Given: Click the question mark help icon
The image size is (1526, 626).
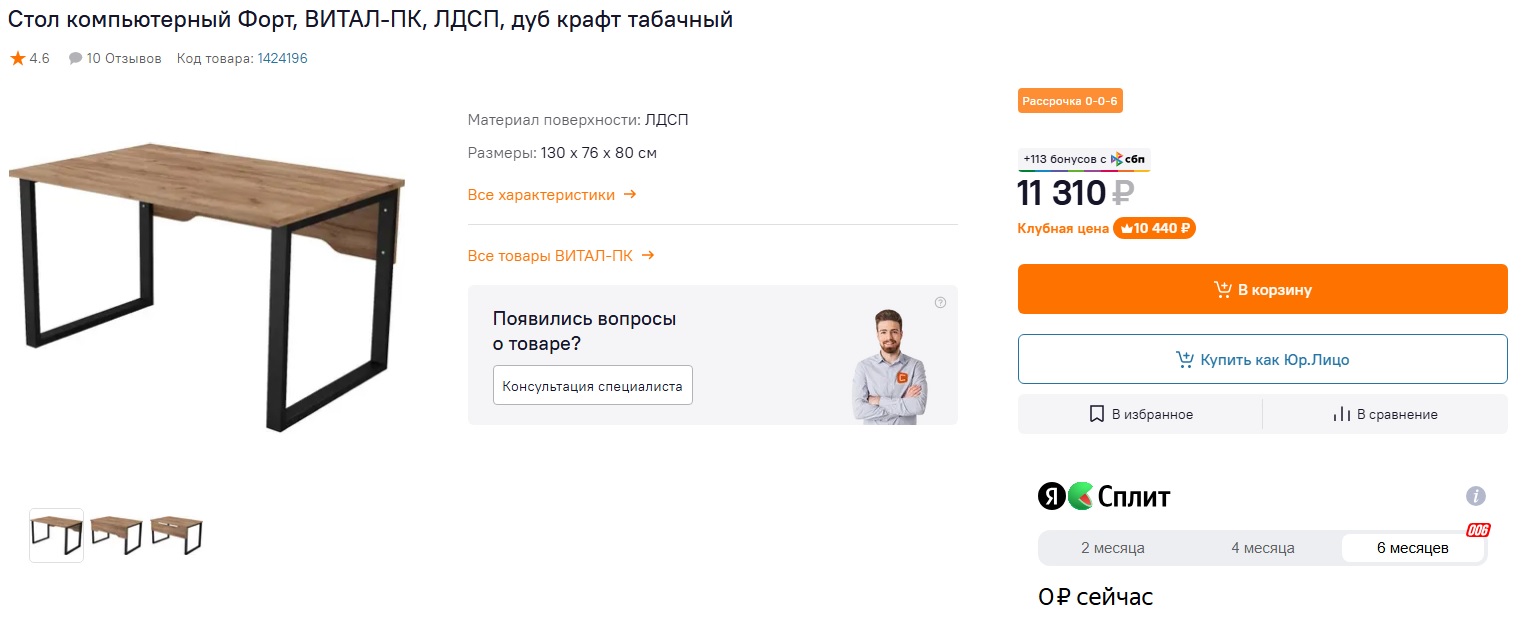Looking at the screenshot, I should [940, 303].
